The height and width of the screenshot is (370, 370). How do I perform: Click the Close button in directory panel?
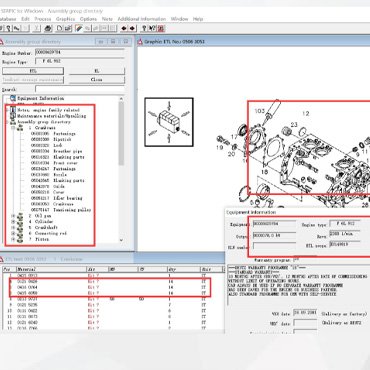tap(97, 80)
